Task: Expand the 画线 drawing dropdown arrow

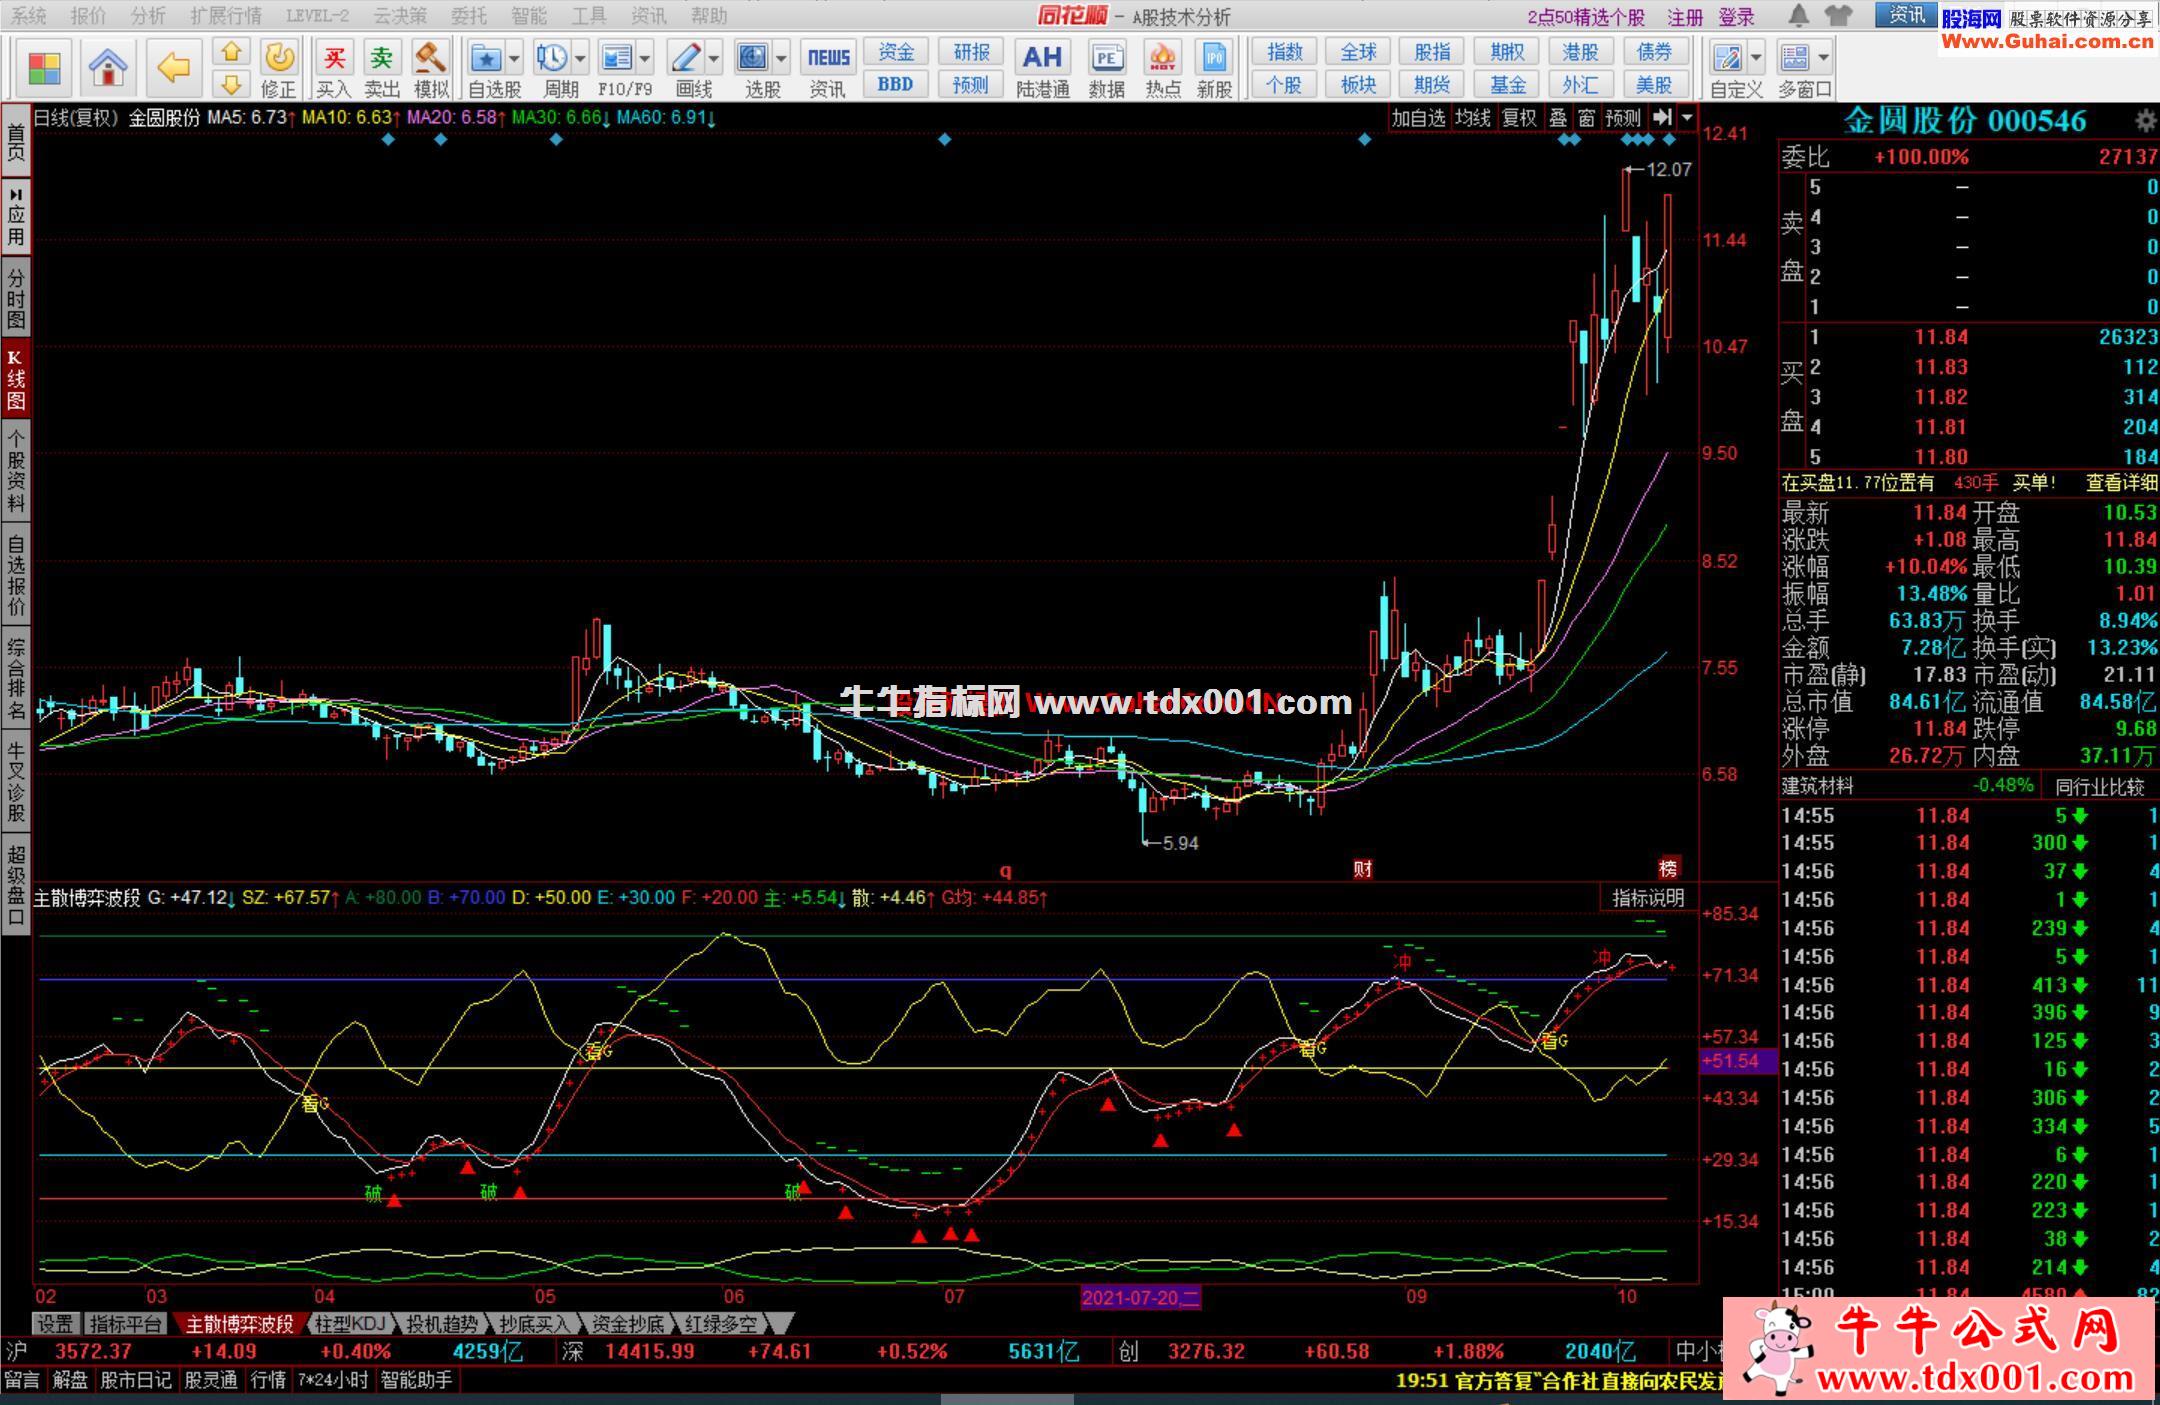Action: [x=713, y=58]
